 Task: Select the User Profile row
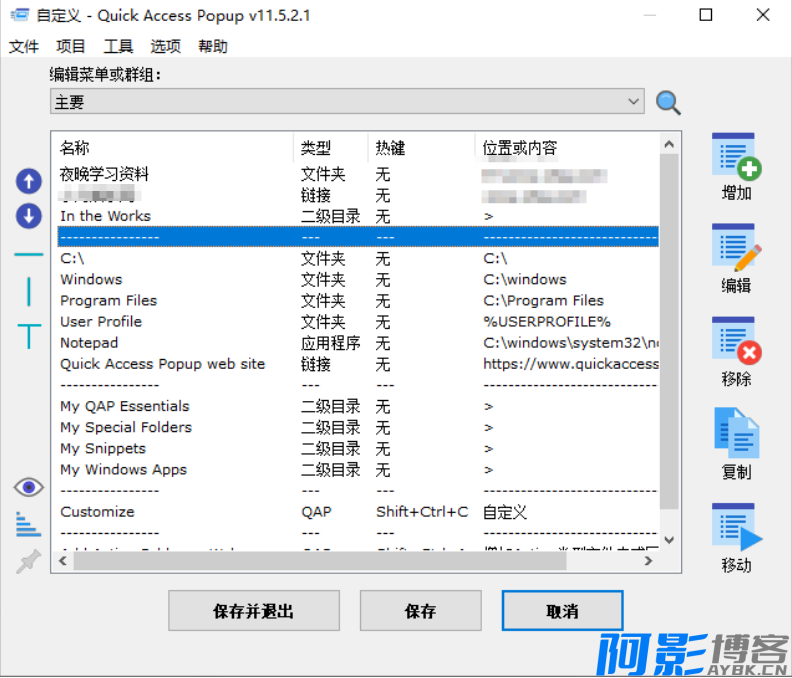click(x=358, y=322)
